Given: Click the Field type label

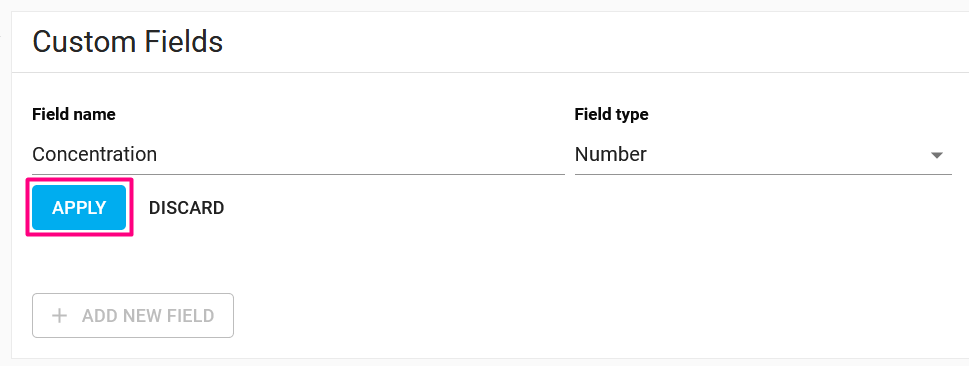Looking at the screenshot, I should 611,114.
